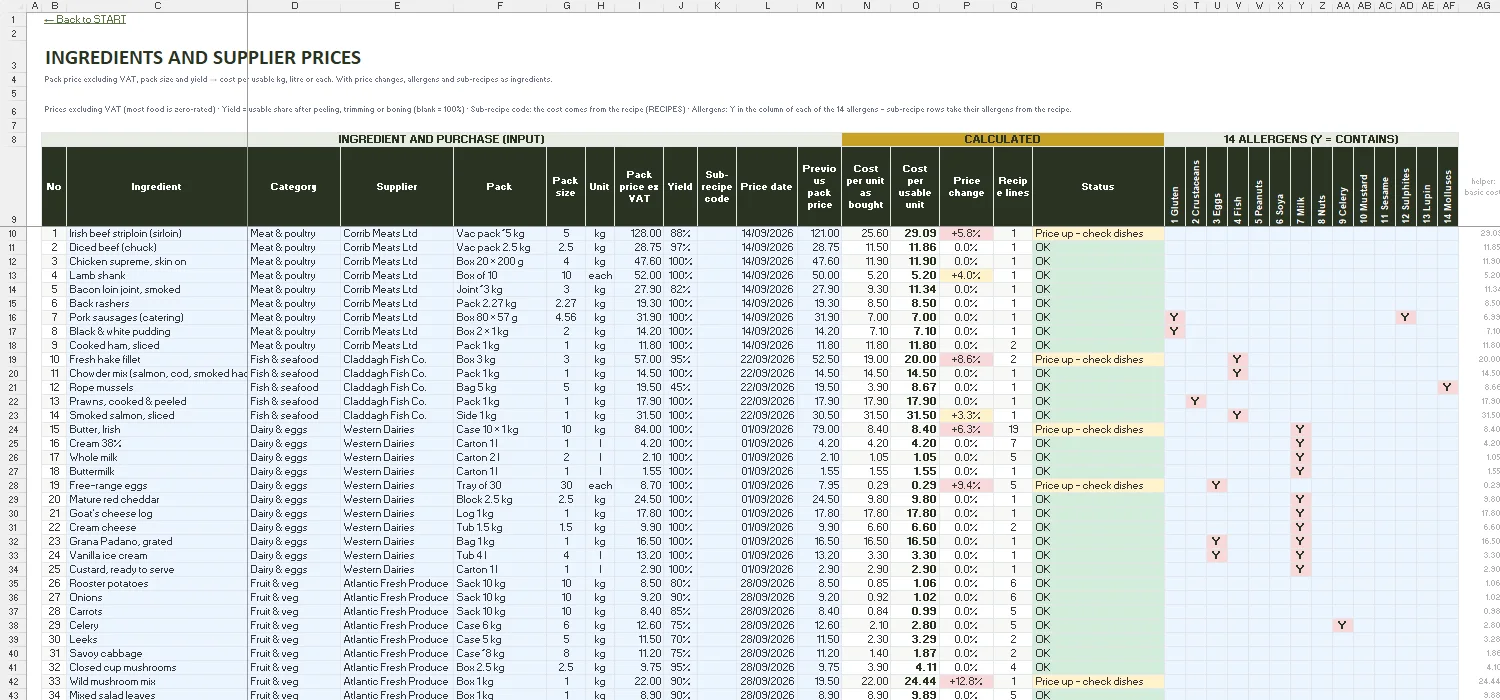Select the Vac pack 2.5 kg cell

point(500,247)
